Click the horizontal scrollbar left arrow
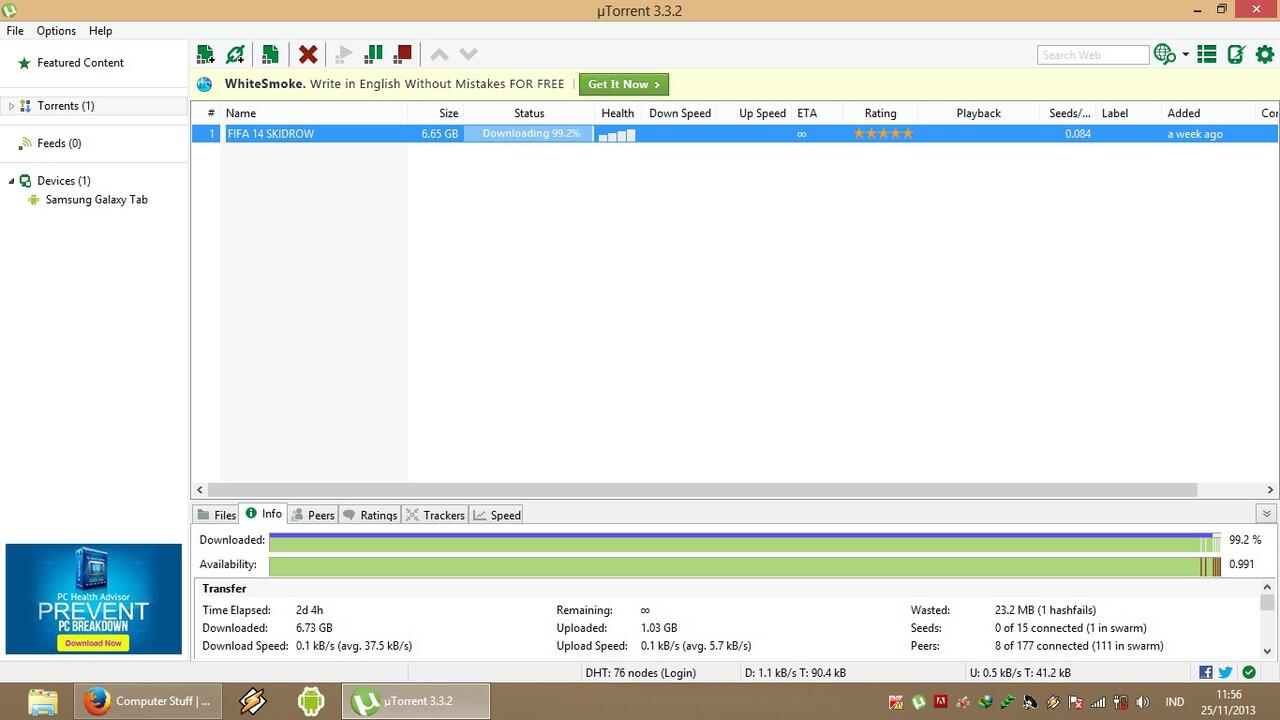Screen dimensions: 1280x720 (200, 490)
